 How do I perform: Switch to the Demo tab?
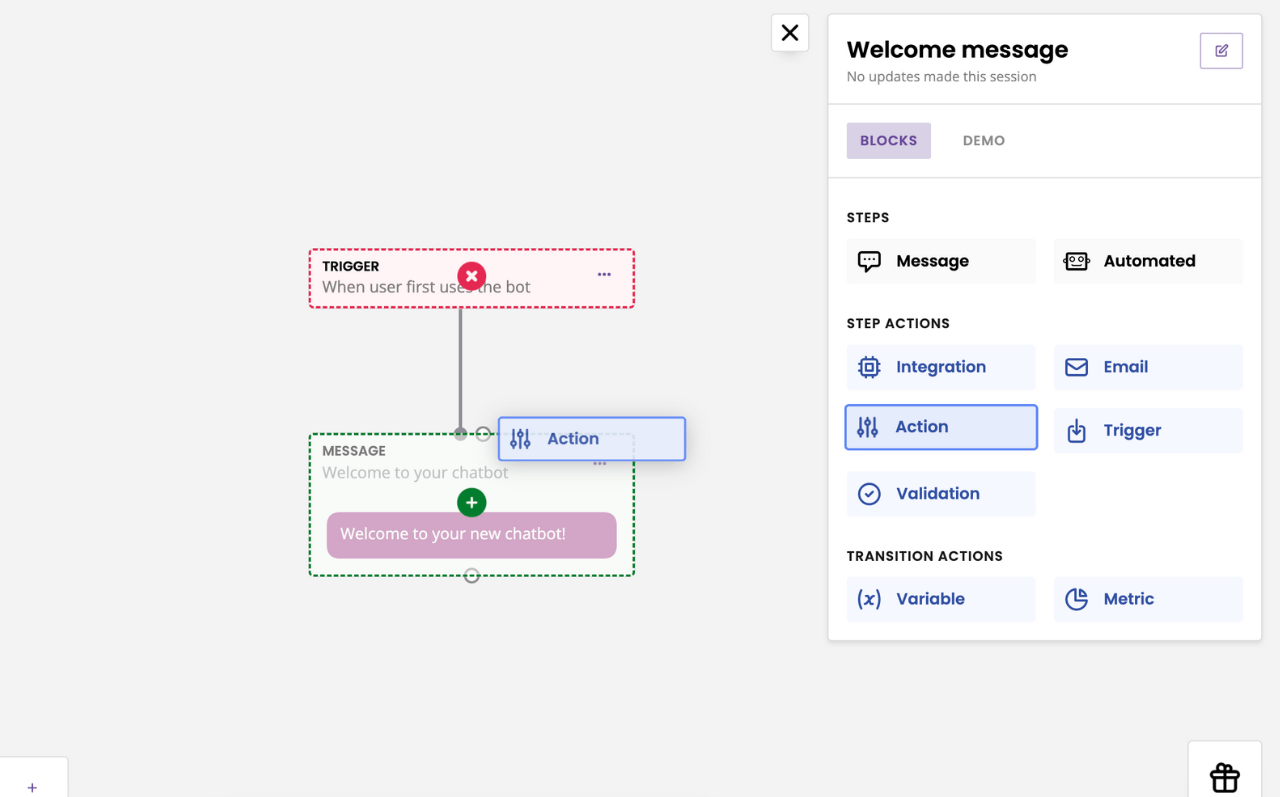point(983,141)
